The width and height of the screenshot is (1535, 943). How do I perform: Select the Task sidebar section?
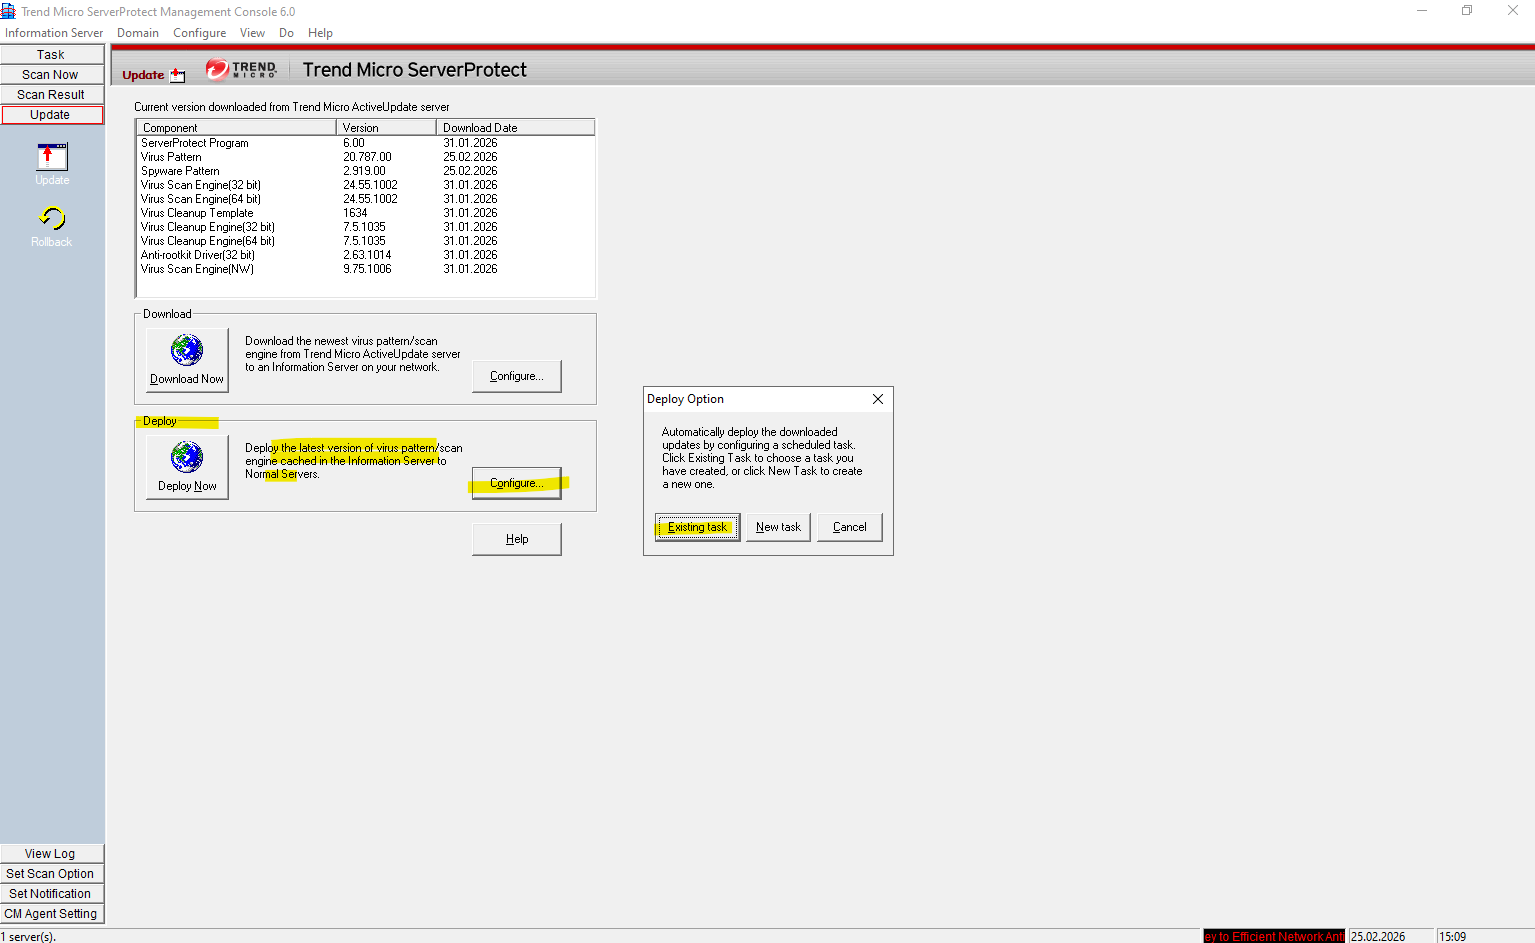pos(51,55)
